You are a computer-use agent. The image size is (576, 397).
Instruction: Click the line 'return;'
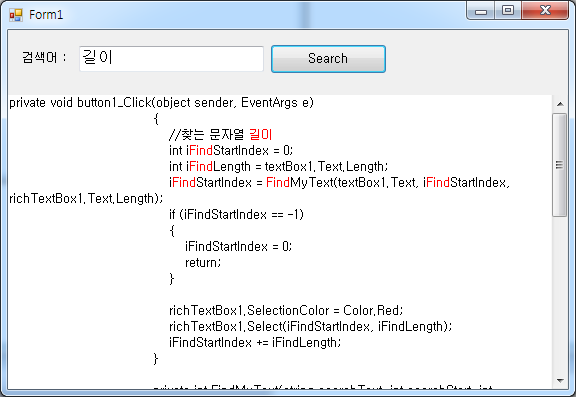coord(203,263)
